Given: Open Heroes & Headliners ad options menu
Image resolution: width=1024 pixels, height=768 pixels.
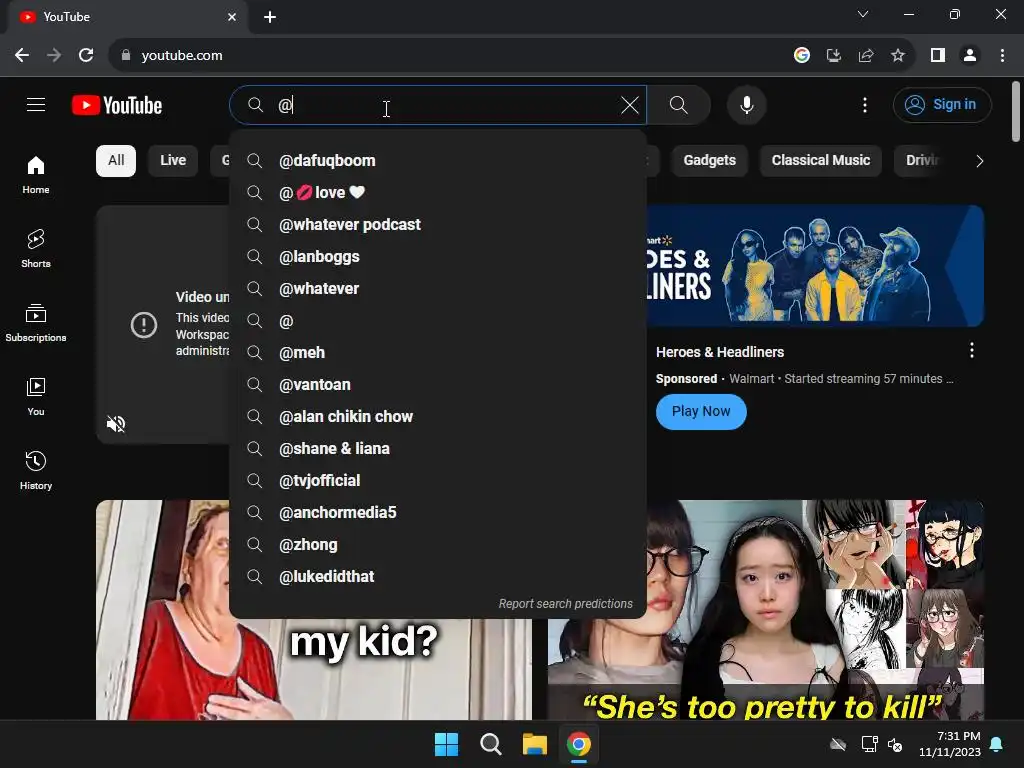Looking at the screenshot, I should coord(972,351).
